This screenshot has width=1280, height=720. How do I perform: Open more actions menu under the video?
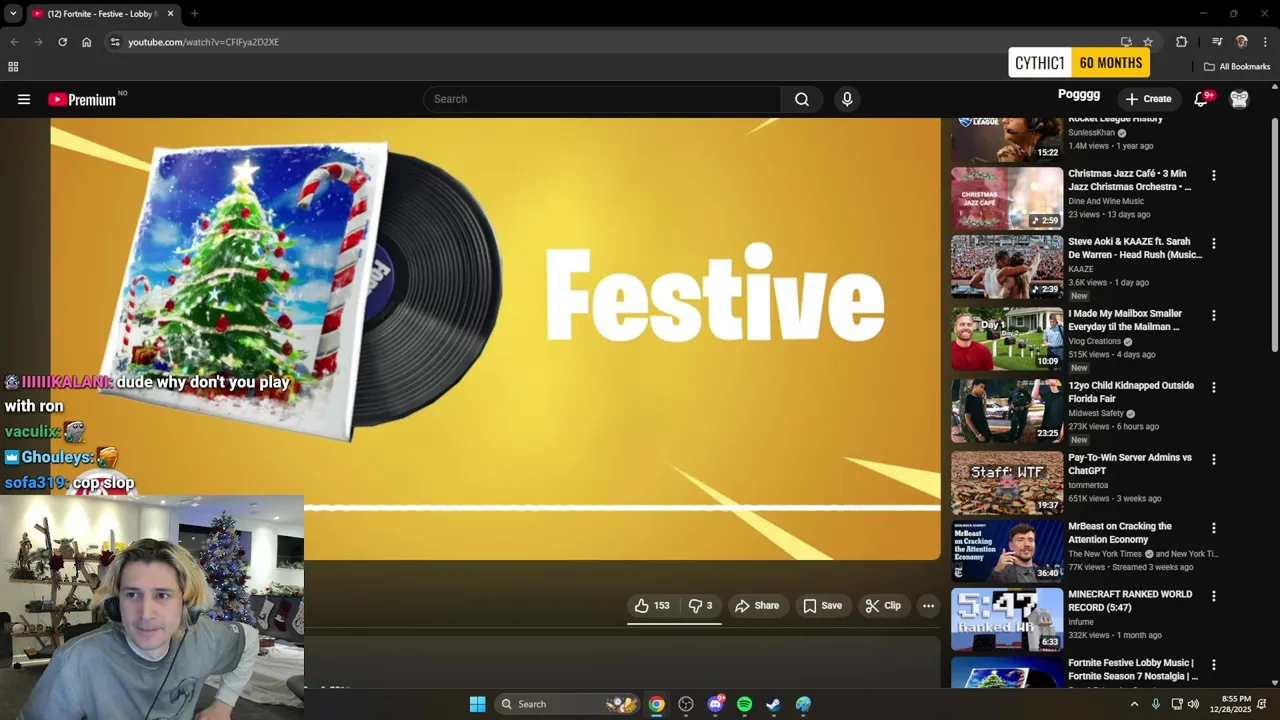[x=928, y=606]
